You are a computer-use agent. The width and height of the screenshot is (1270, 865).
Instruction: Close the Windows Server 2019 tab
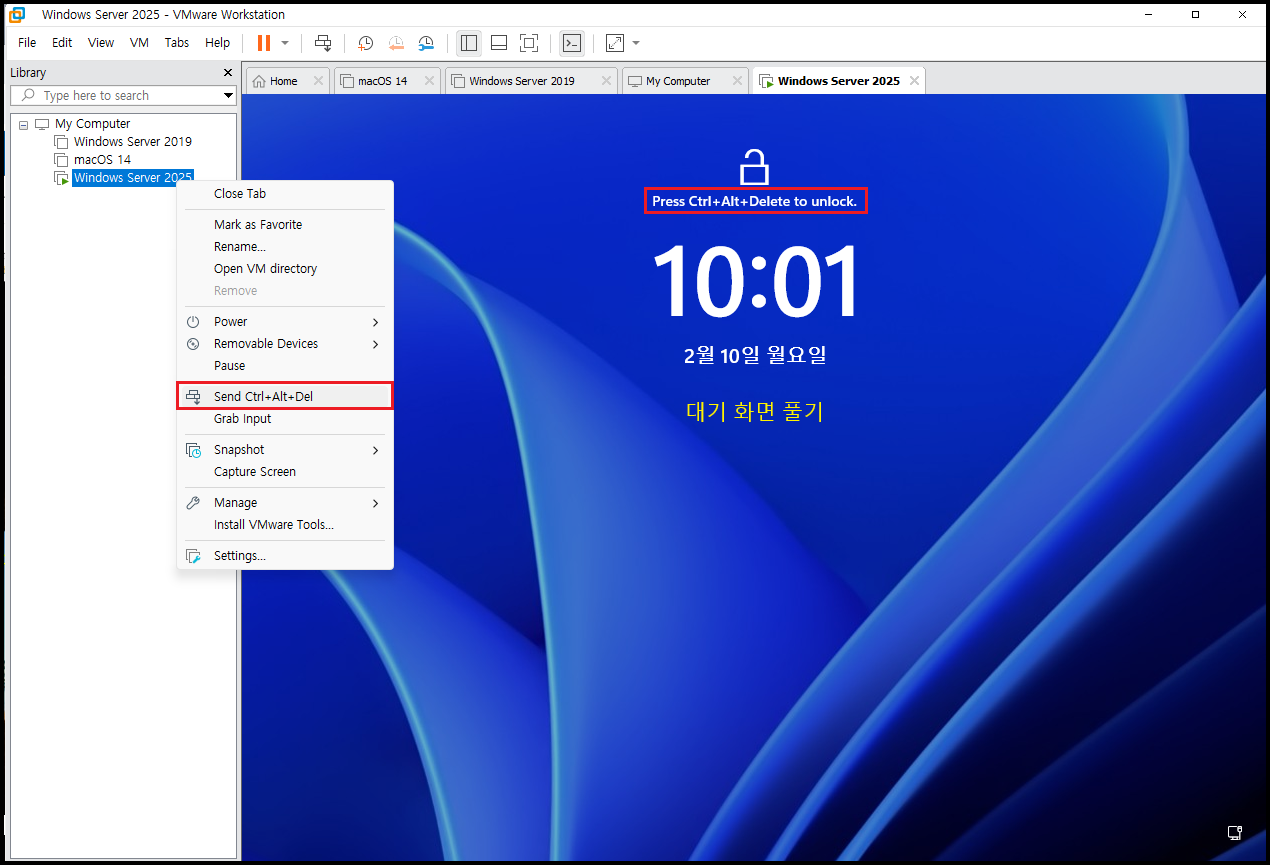(x=606, y=81)
